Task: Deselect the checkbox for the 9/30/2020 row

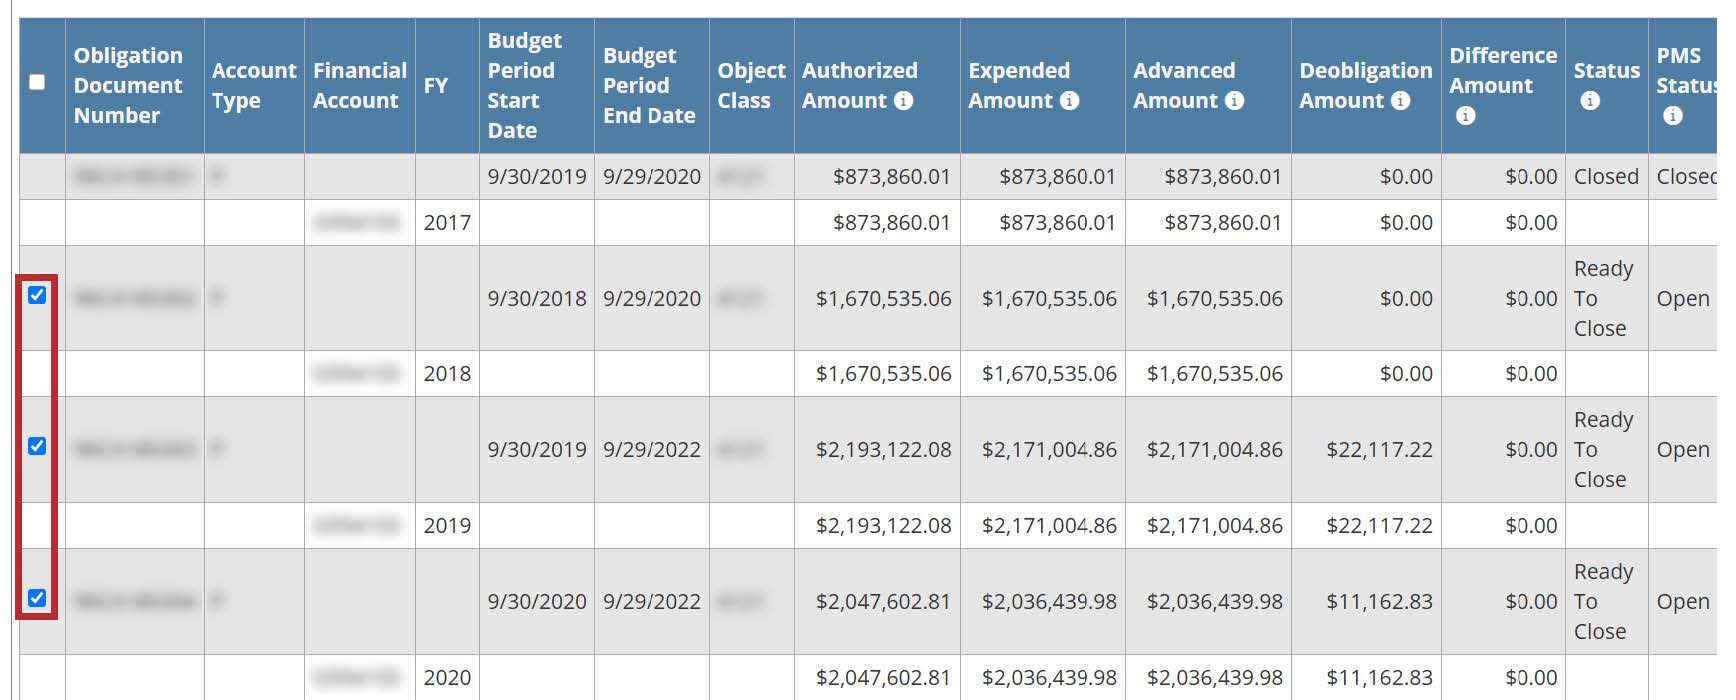Action: pos(37,598)
